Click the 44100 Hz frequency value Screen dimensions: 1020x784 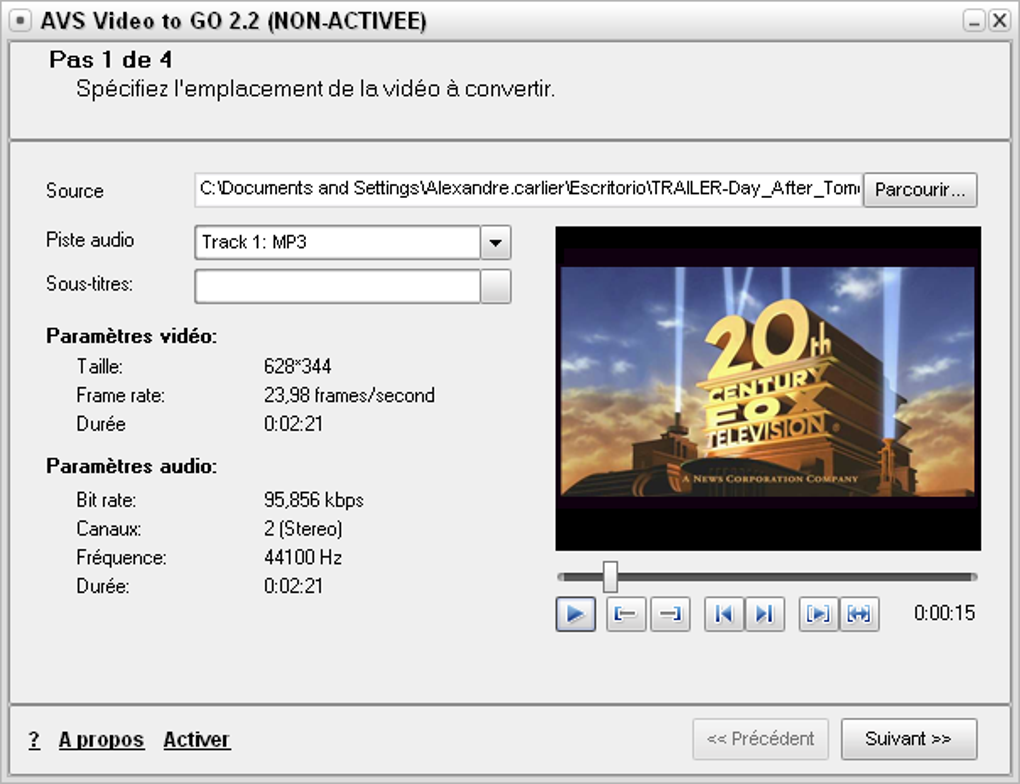[303, 558]
